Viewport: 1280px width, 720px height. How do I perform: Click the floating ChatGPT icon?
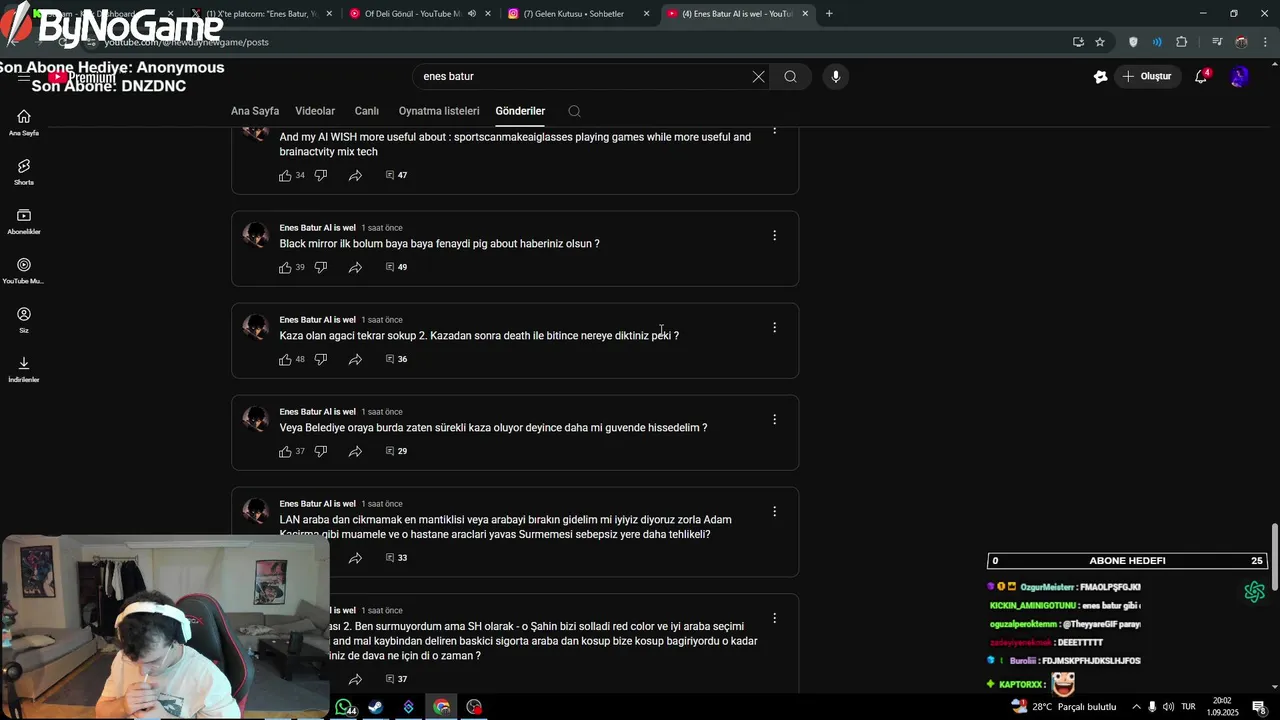1254,592
